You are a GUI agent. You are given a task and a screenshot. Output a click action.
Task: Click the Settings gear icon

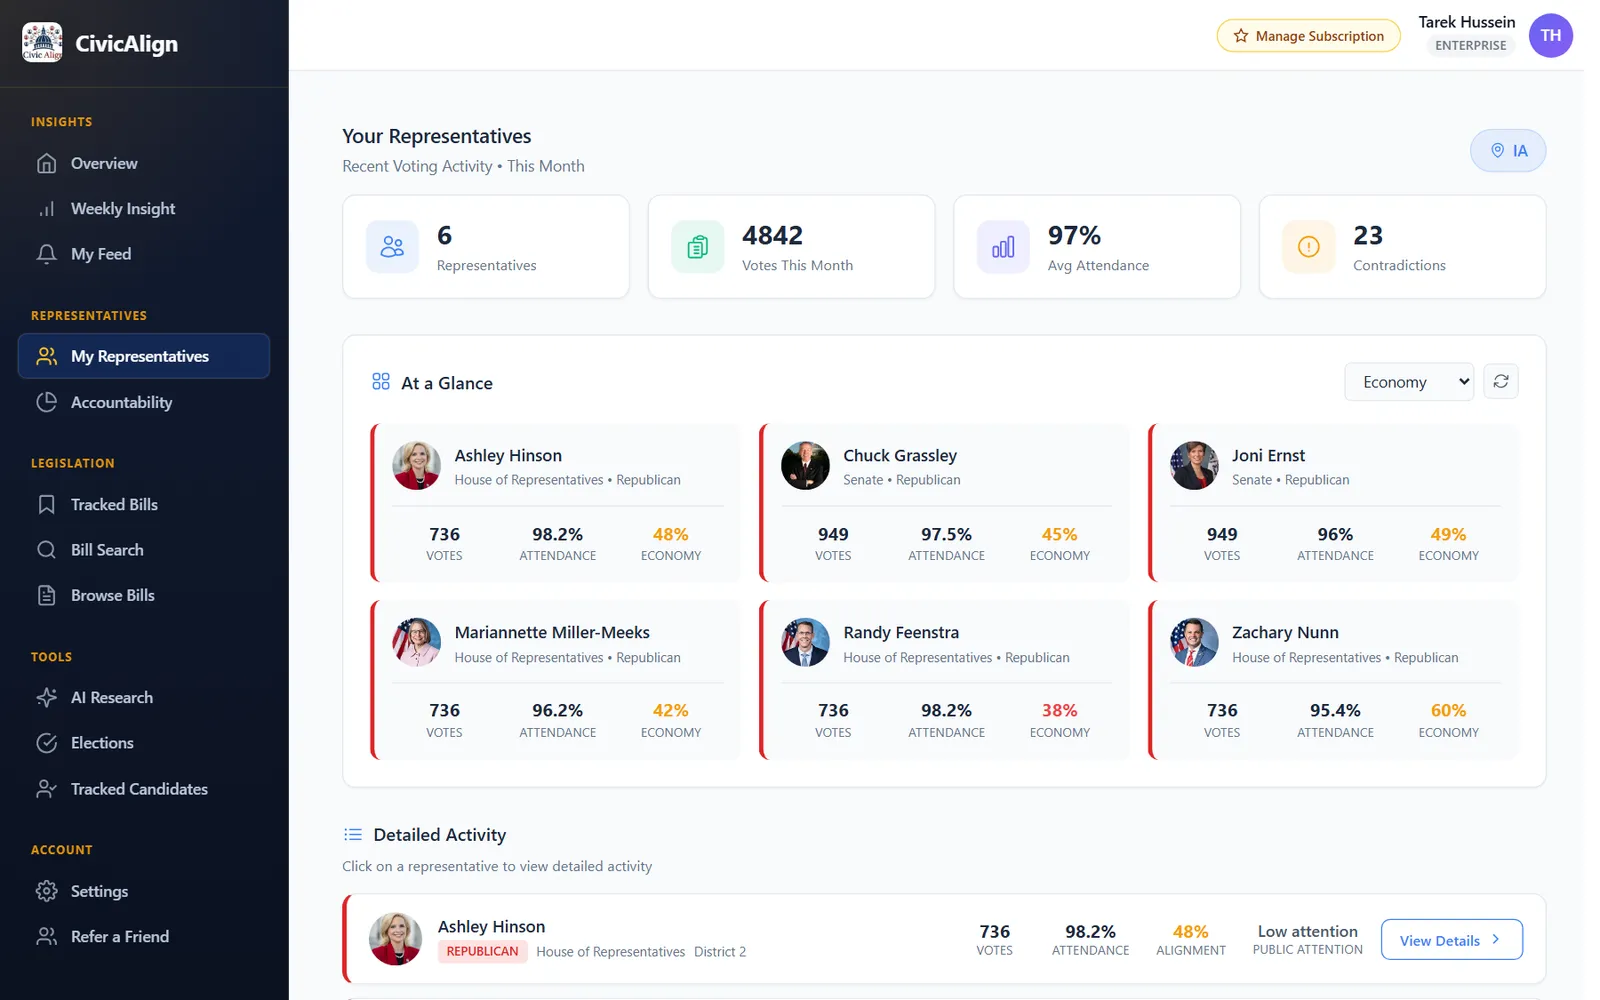pyautogui.click(x=47, y=891)
